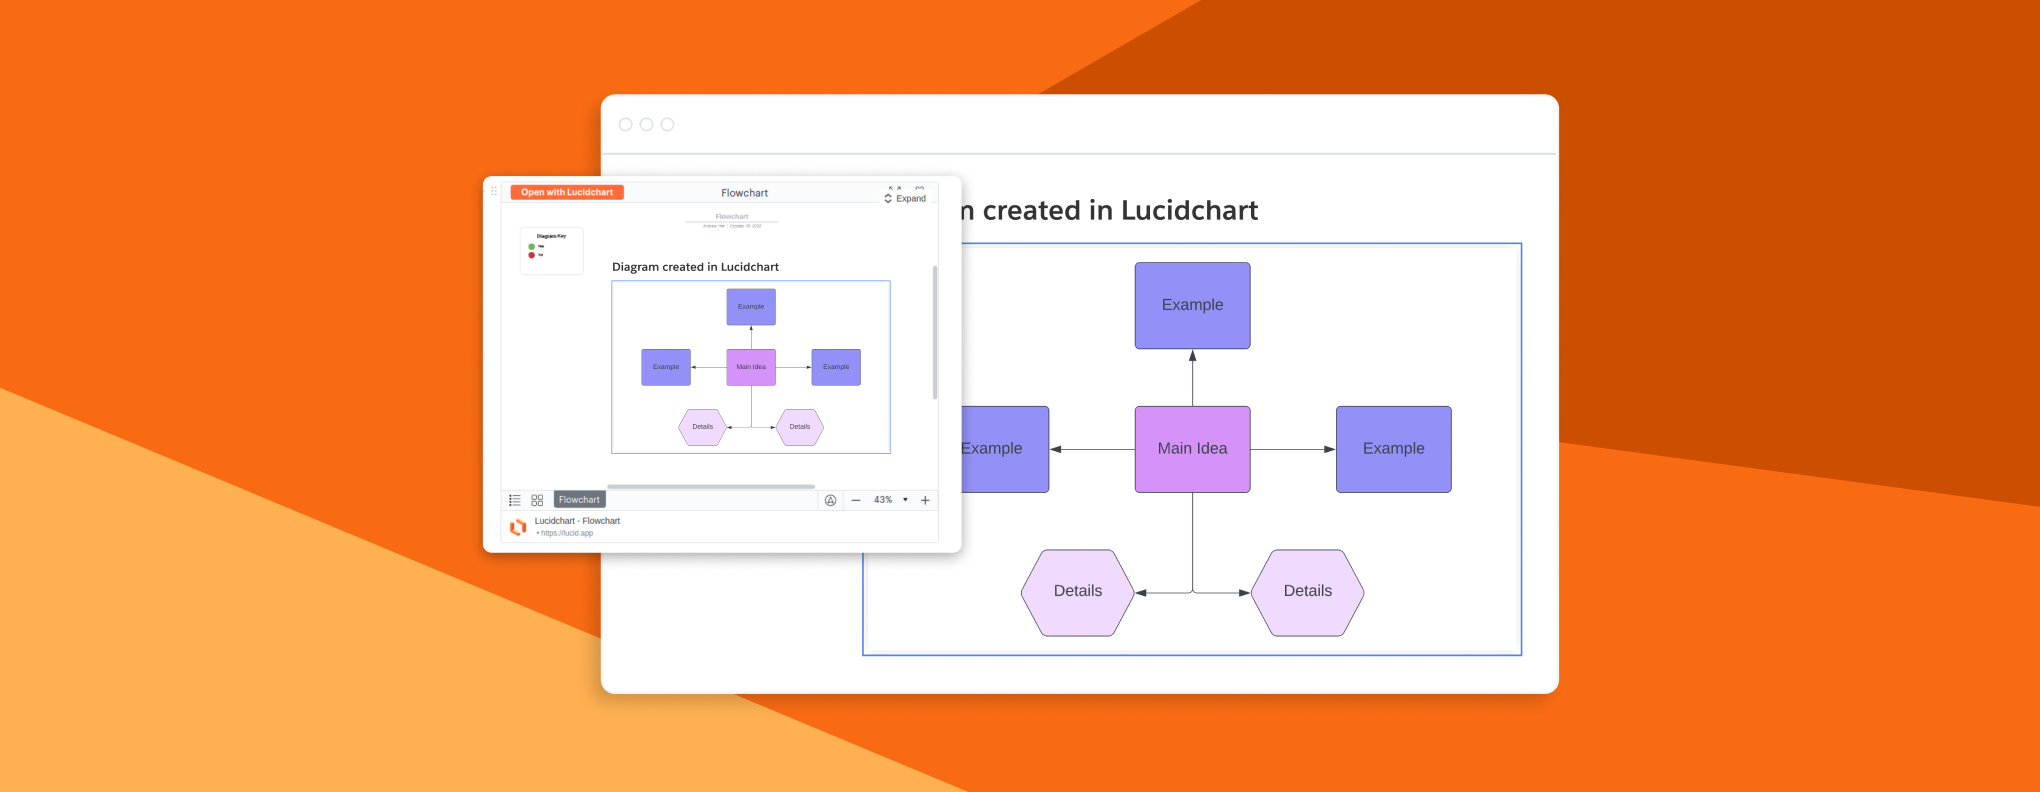
Task: Select the large right Details hexagon in browser window
Action: point(1308,593)
